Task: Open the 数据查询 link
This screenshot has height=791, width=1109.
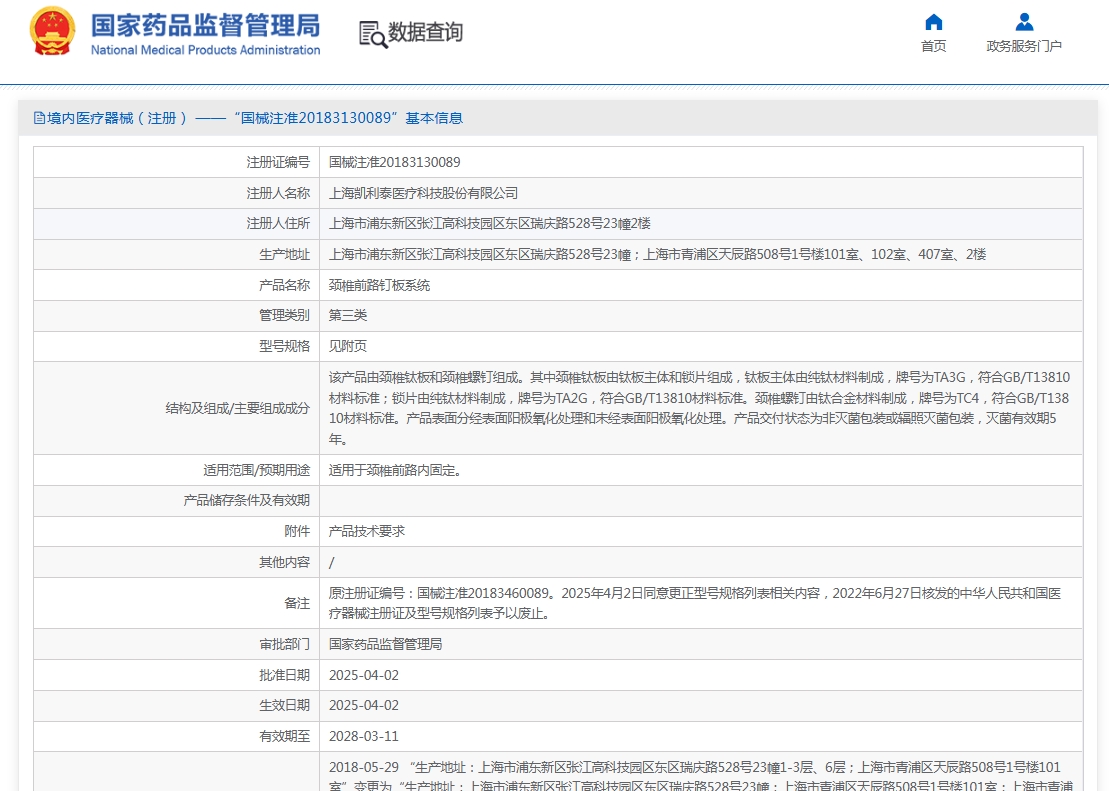Action: (425, 33)
